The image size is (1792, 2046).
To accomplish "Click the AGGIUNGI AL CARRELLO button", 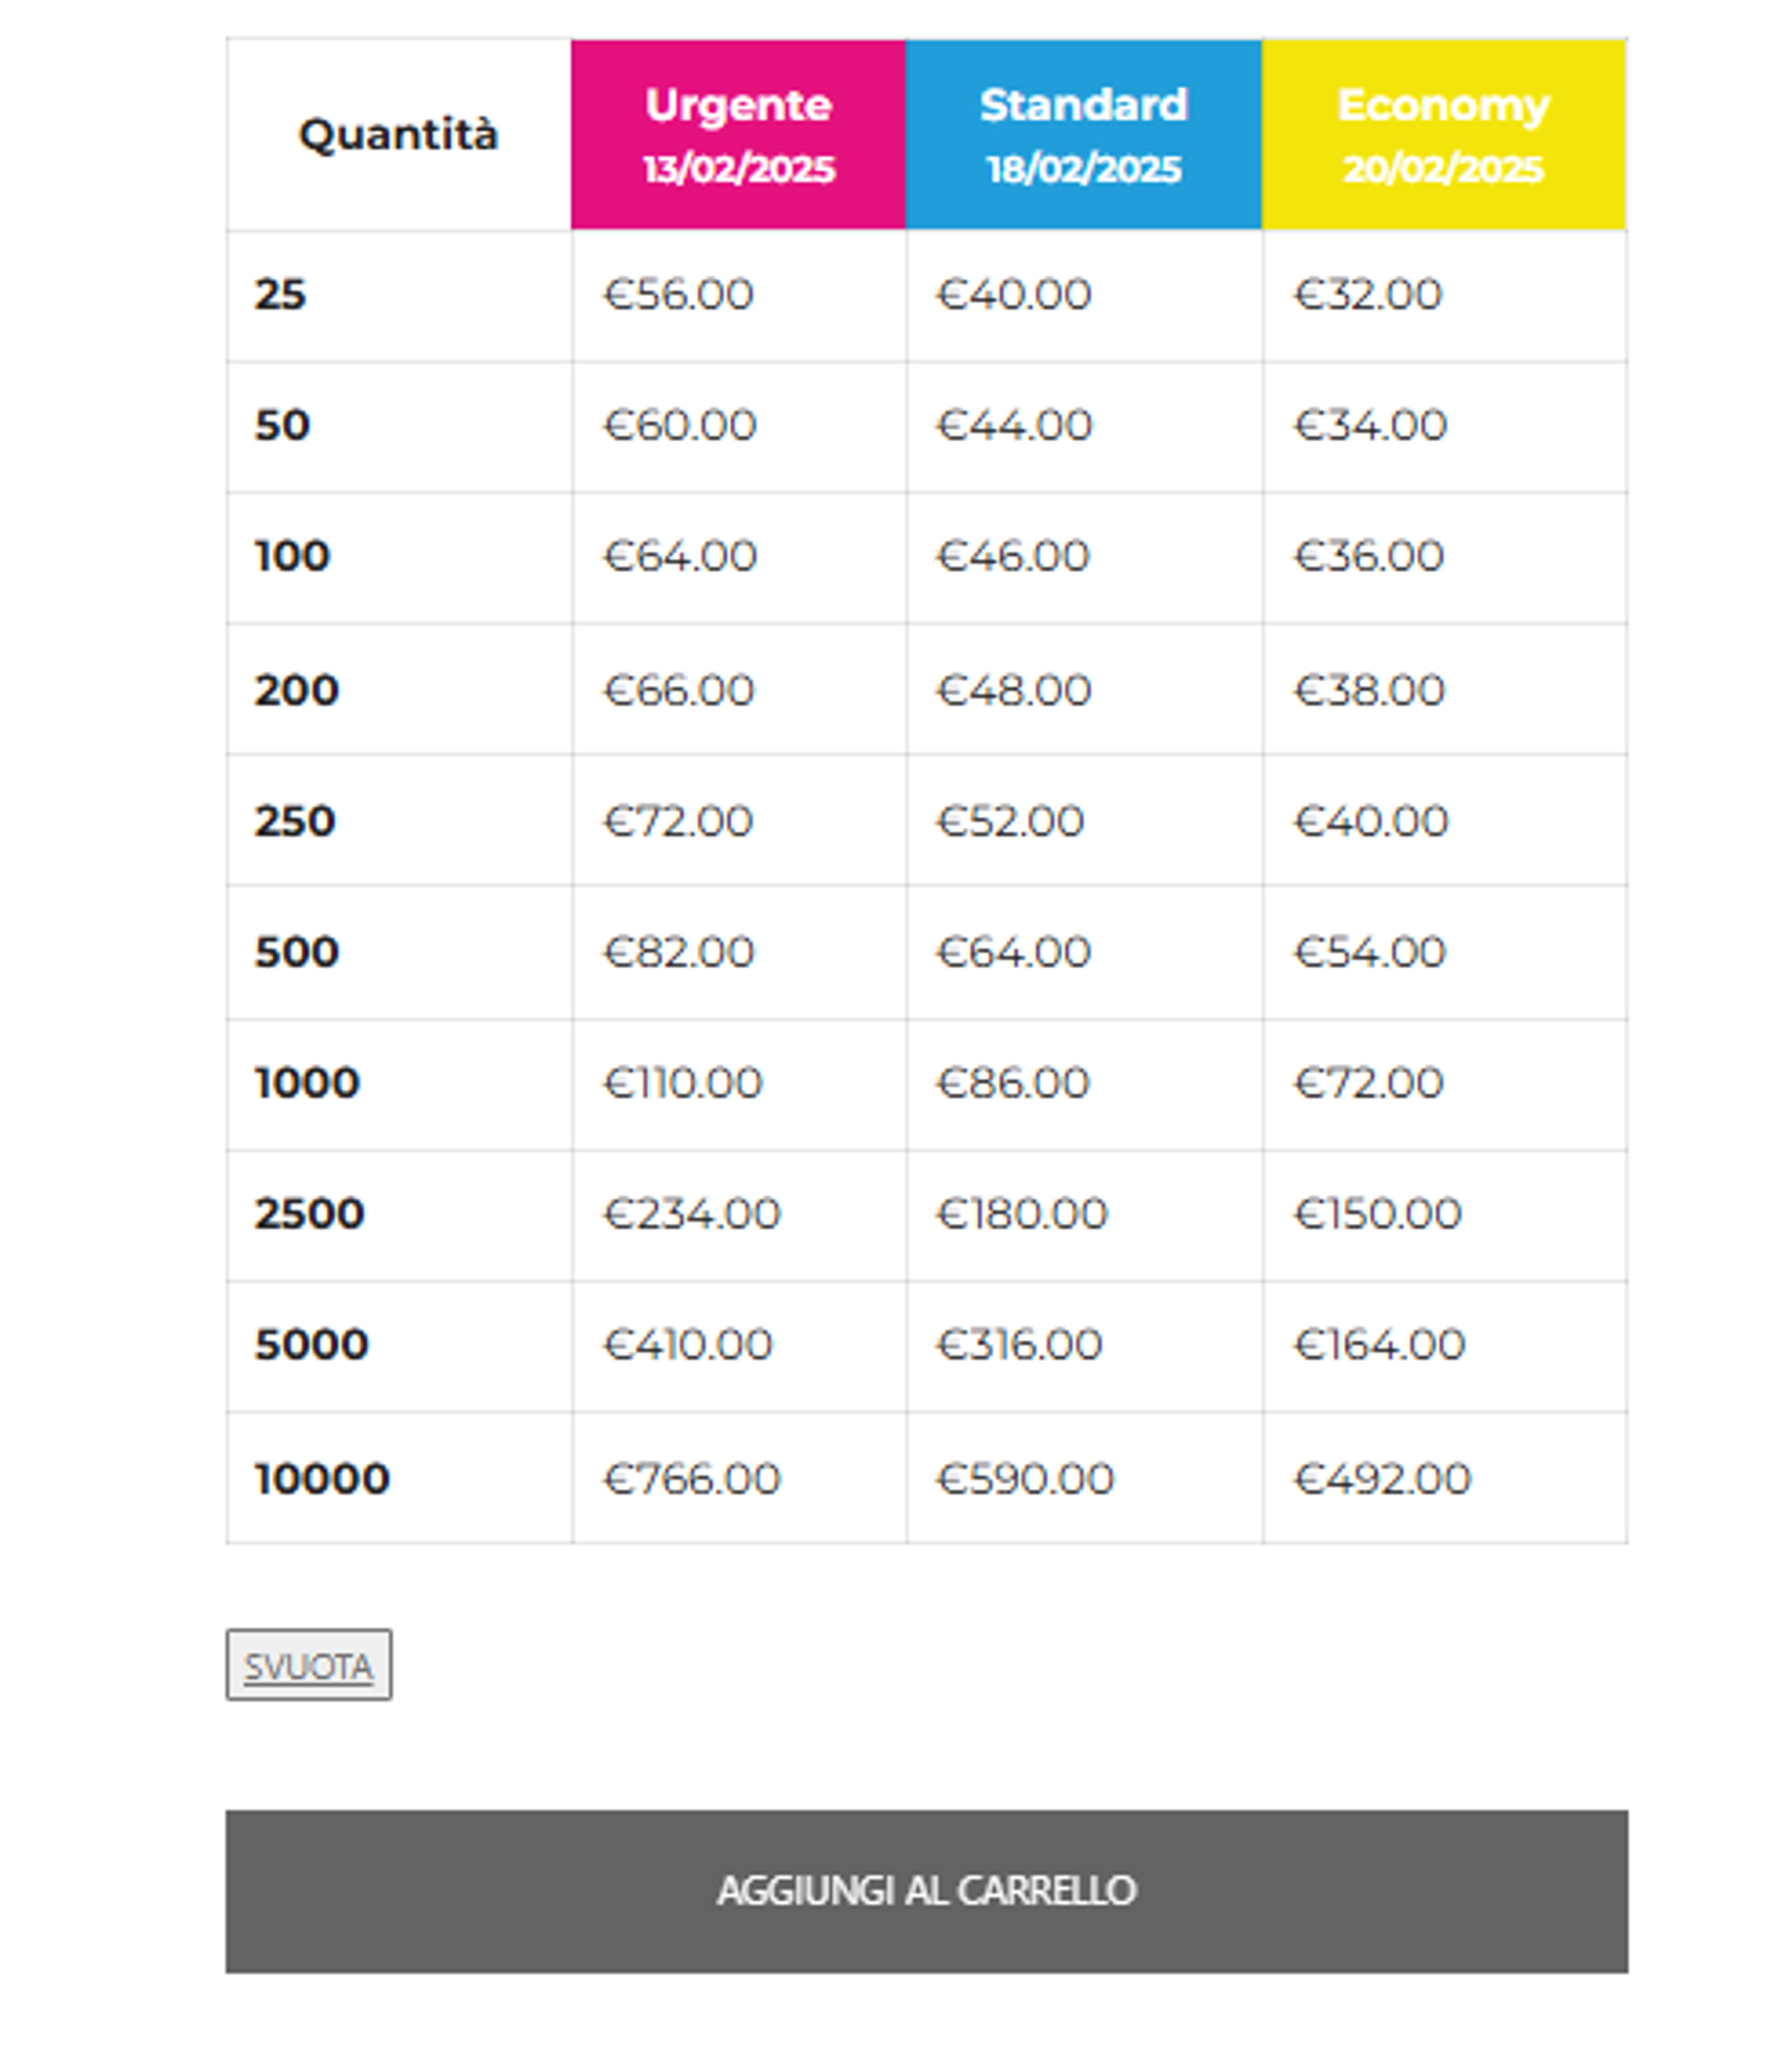I will tap(926, 1891).
